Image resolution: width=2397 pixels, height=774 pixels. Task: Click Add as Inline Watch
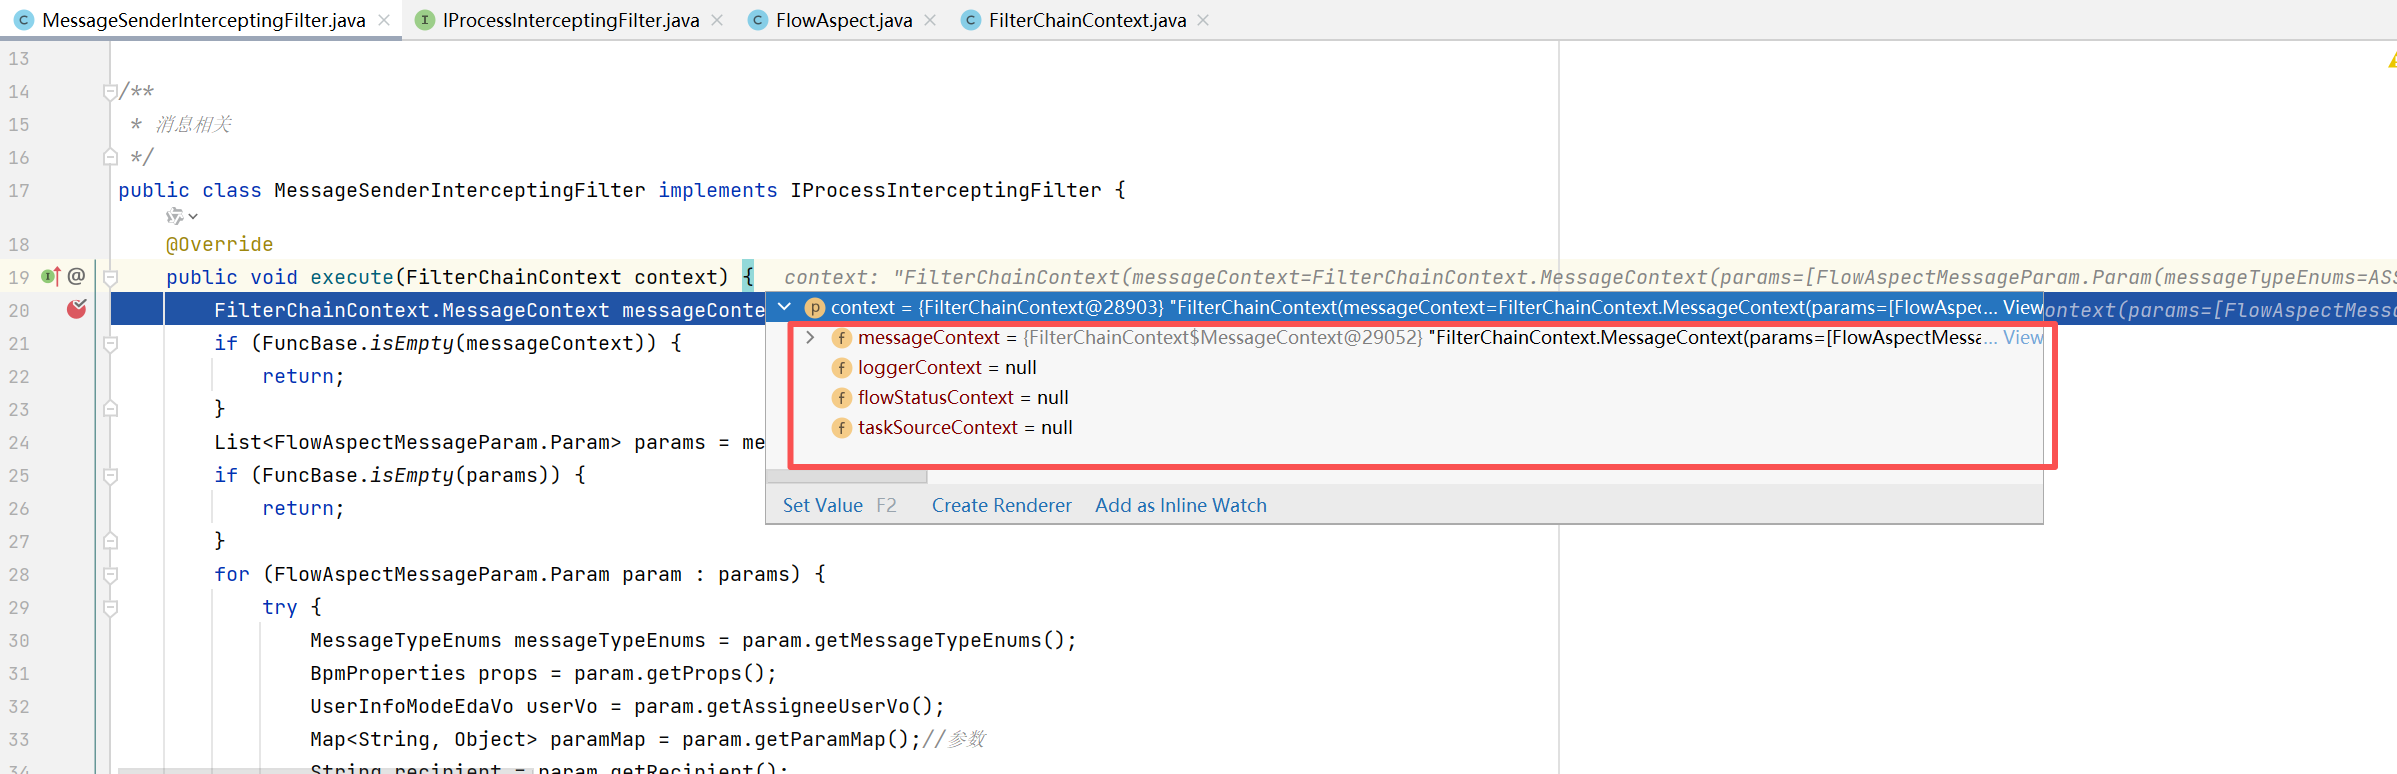(x=1180, y=506)
